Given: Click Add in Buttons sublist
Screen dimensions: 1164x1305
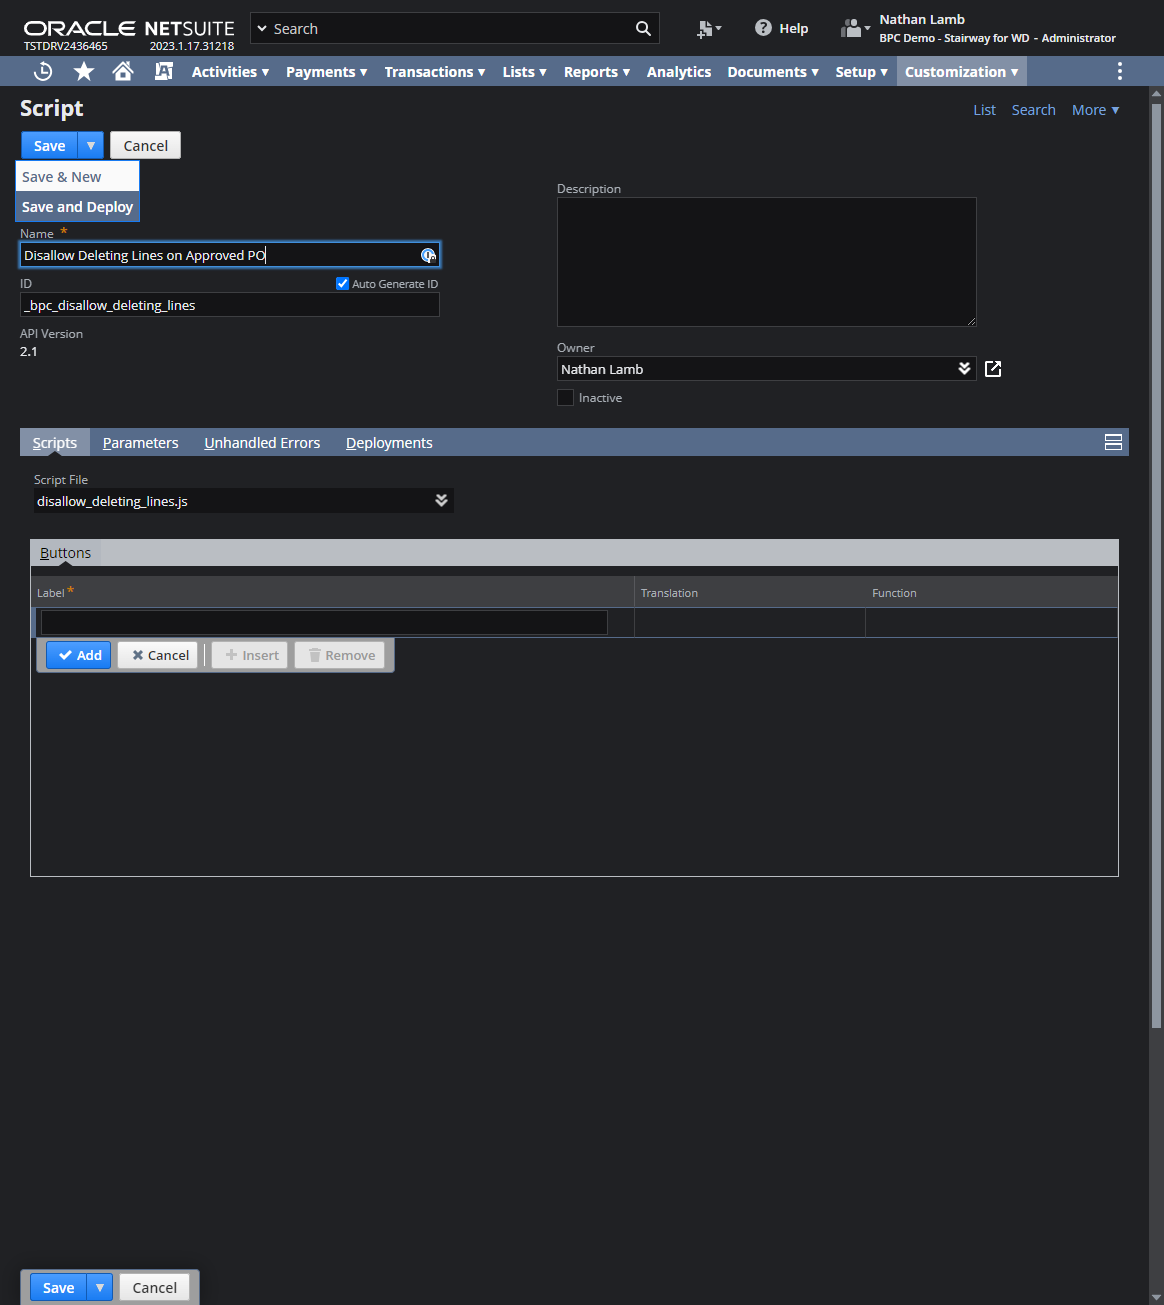Looking at the screenshot, I should coord(79,655).
